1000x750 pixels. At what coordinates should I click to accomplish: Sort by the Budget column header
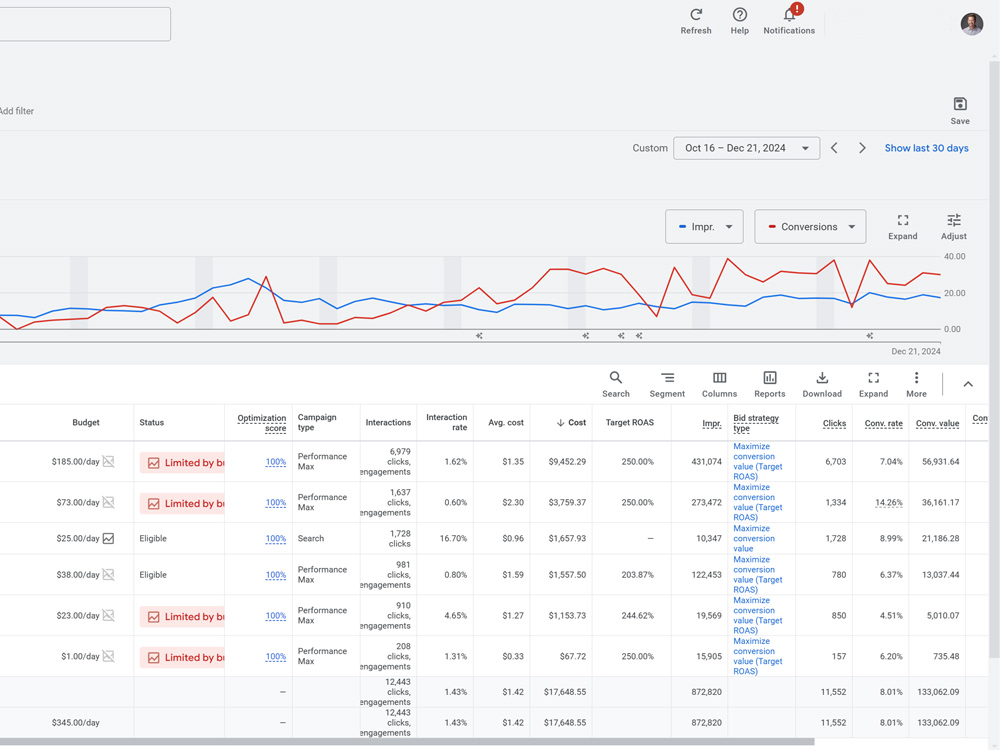pos(85,422)
